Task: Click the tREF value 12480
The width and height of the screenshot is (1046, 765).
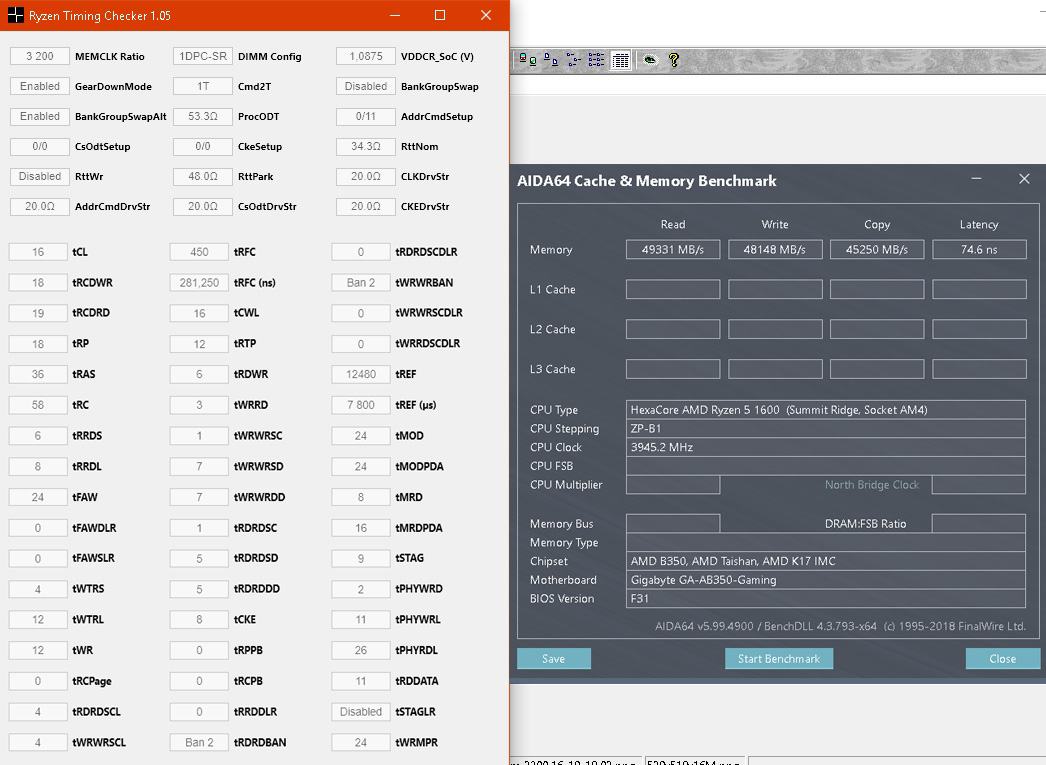Action: pyautogui.click(x=361, y=374)
